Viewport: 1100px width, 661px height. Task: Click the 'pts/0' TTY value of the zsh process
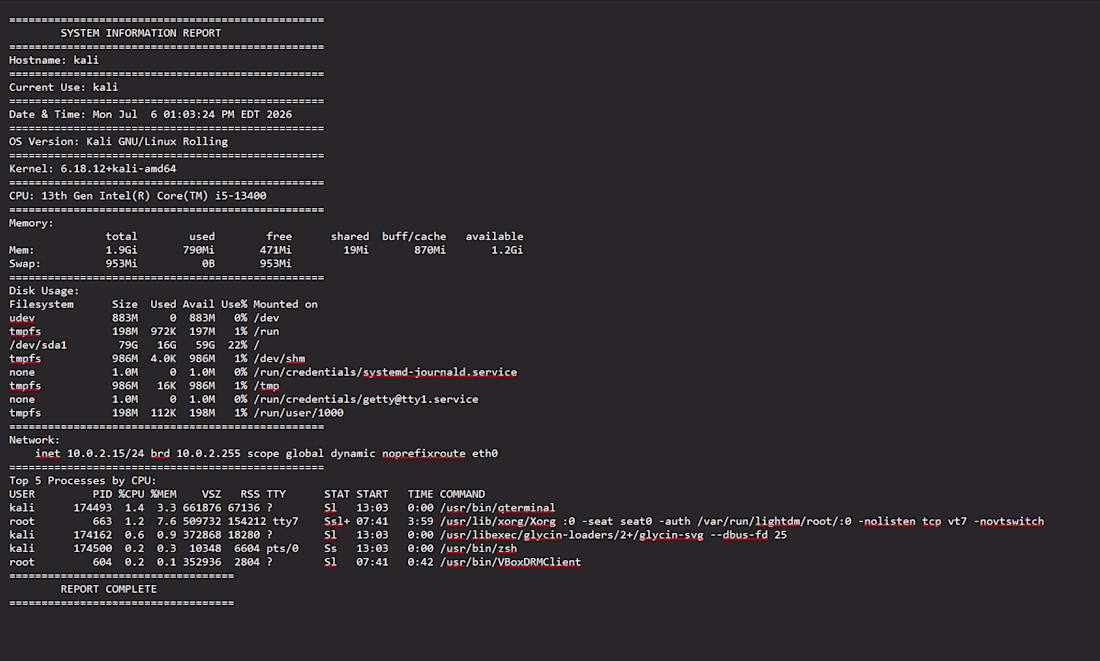click(x=282, y=549)
